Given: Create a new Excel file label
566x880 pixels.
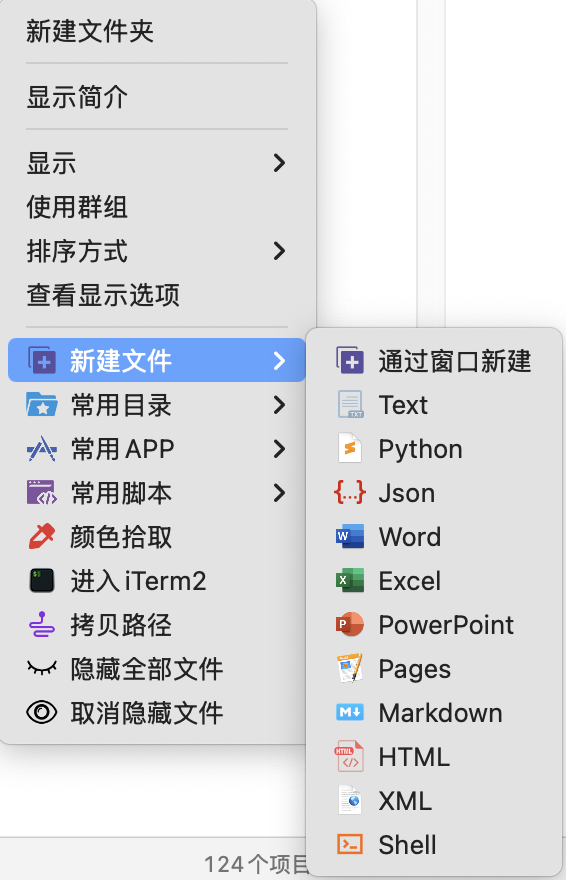Looking at the screenshot, I should pos(409,581).
